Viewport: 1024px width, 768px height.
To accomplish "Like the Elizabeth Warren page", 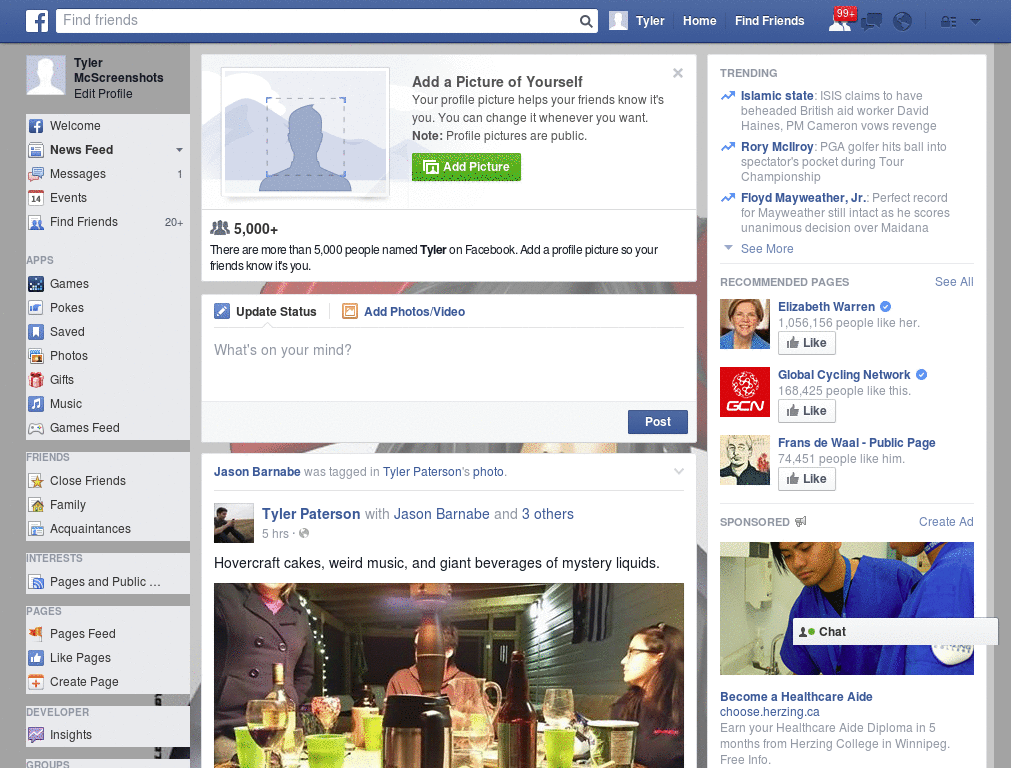I will [807, 343].
